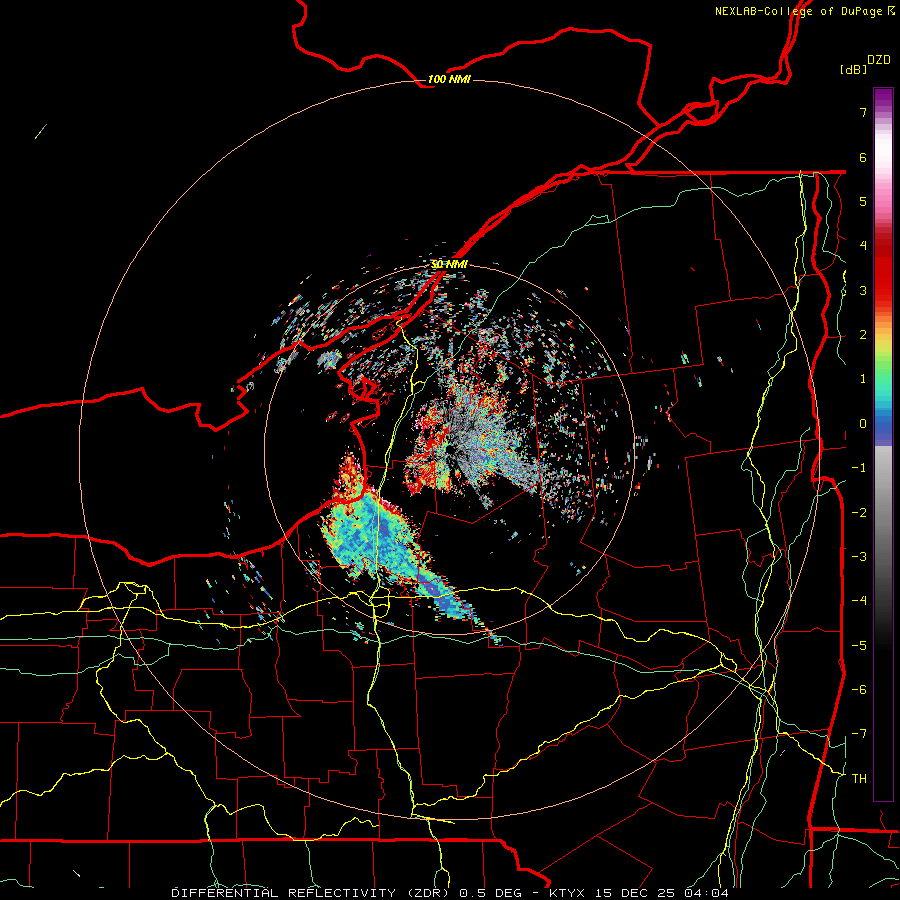
Task: Click the -4 value on the color scale
Action: pos(859,601)
